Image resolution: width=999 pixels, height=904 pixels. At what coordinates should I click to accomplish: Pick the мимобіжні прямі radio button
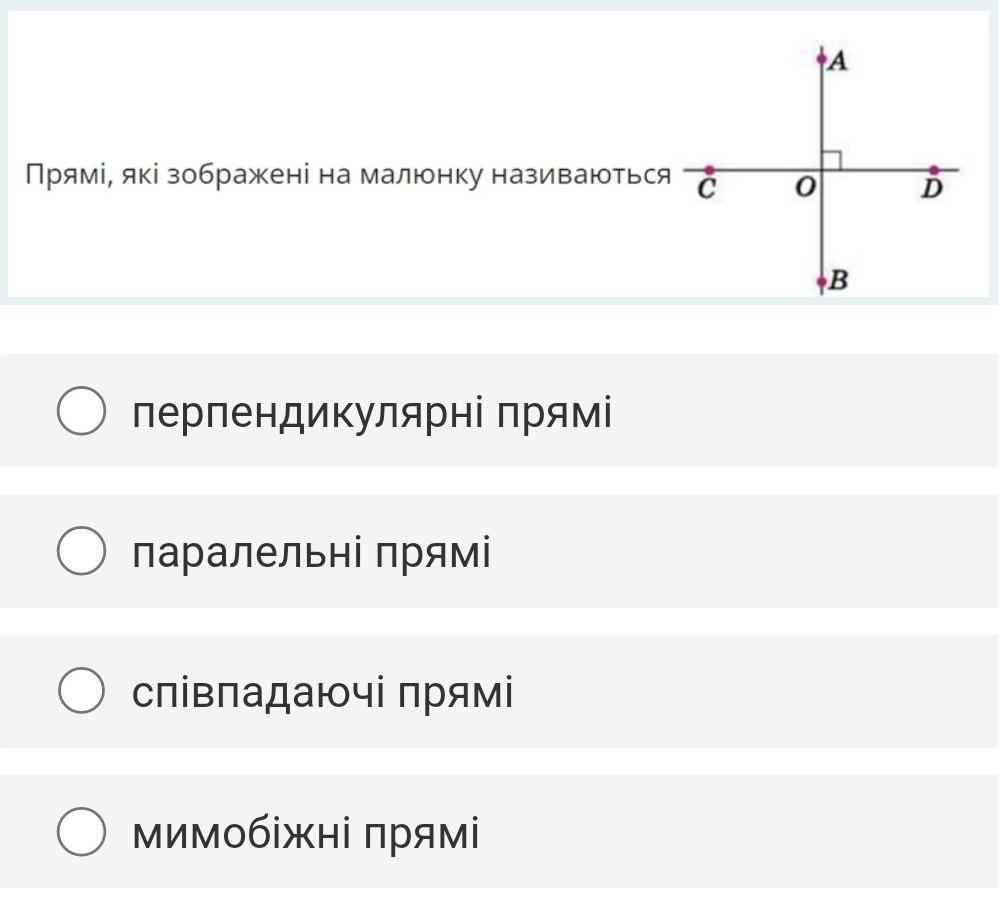click(81, 833)
